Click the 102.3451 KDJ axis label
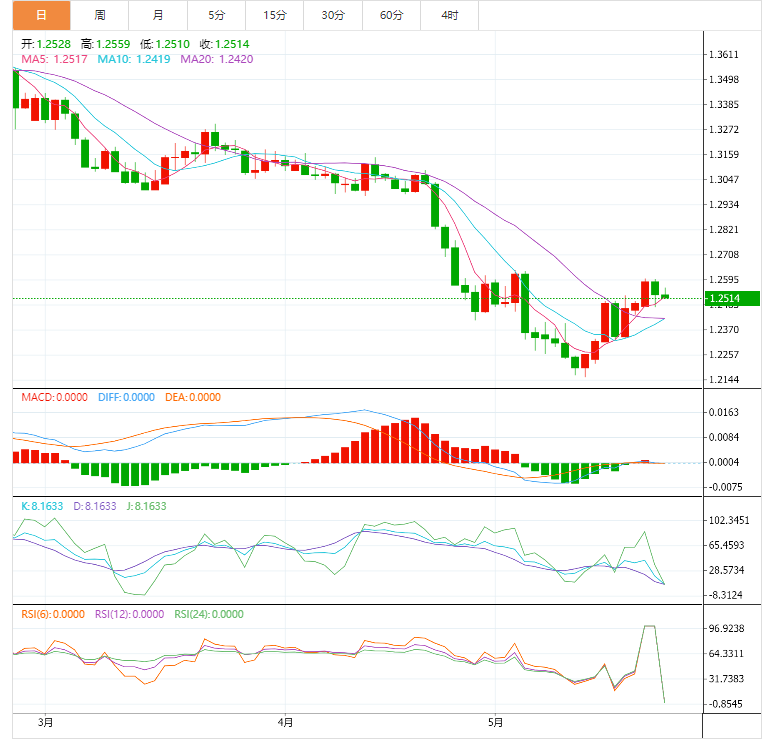 (729, 520)
